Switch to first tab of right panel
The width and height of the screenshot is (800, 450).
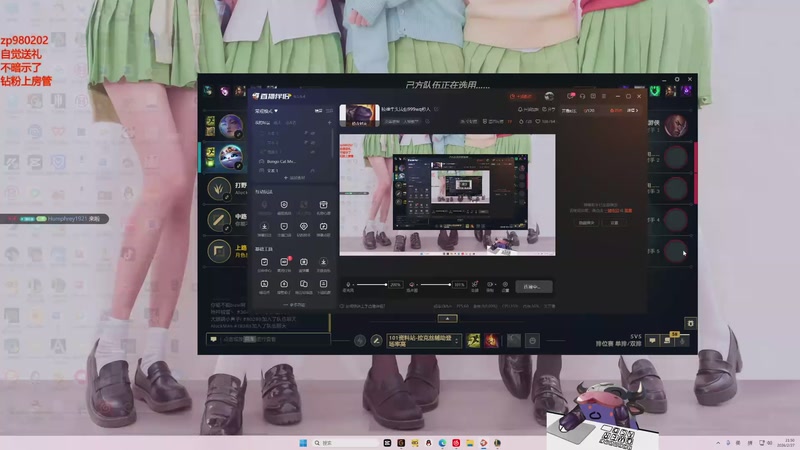[x=569, y=110]
